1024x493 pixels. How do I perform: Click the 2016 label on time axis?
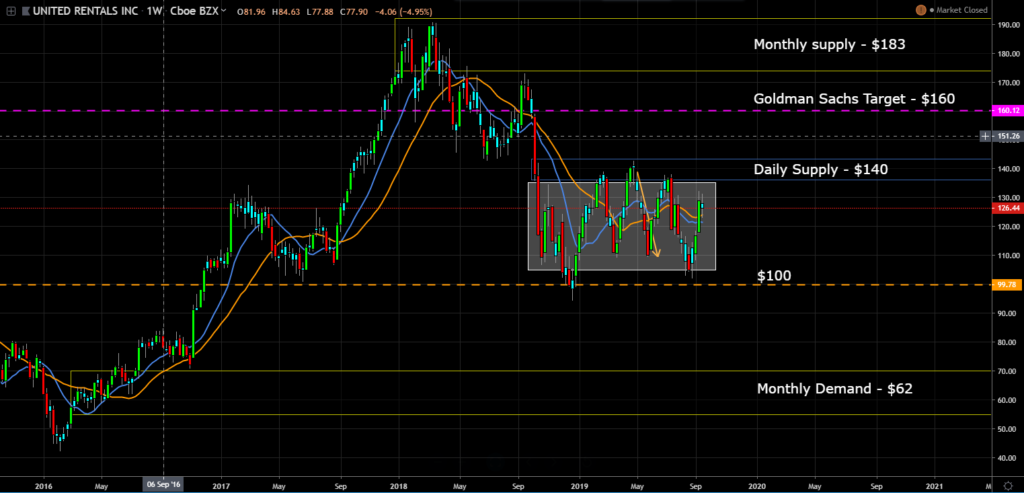click(44, 486)
